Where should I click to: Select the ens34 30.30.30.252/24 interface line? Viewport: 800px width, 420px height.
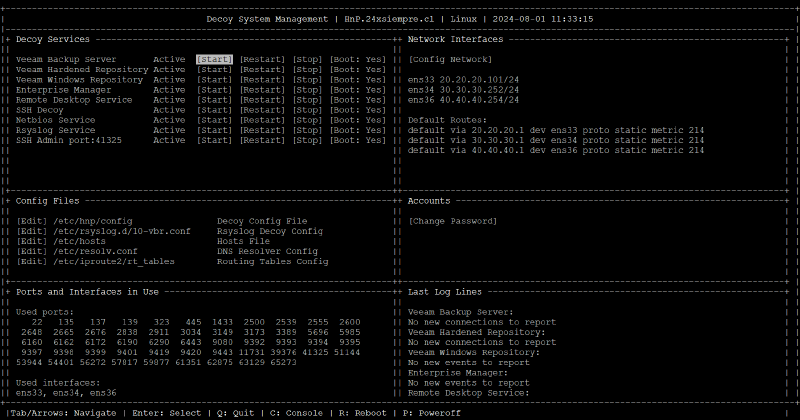click(463, 90)
